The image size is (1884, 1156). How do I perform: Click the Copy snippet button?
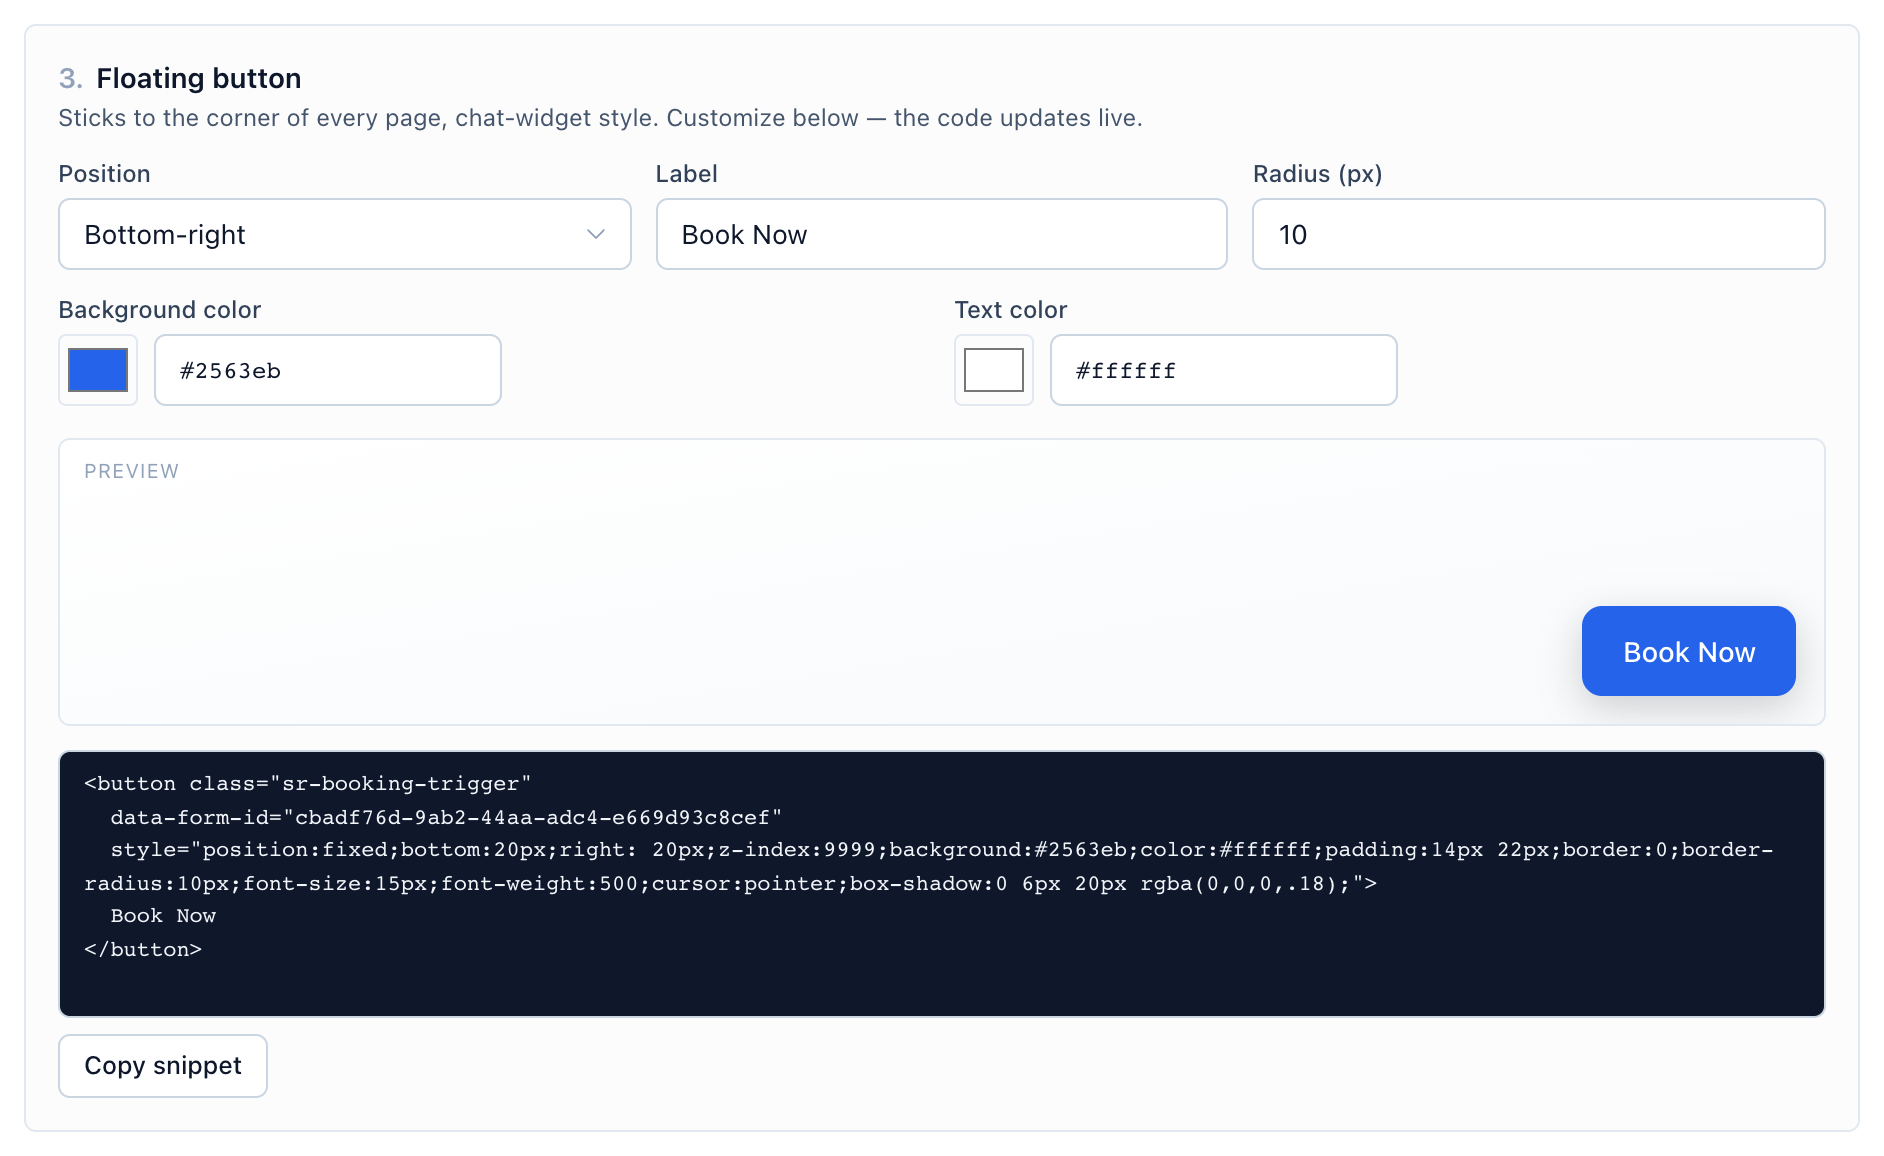(163, 1066)
